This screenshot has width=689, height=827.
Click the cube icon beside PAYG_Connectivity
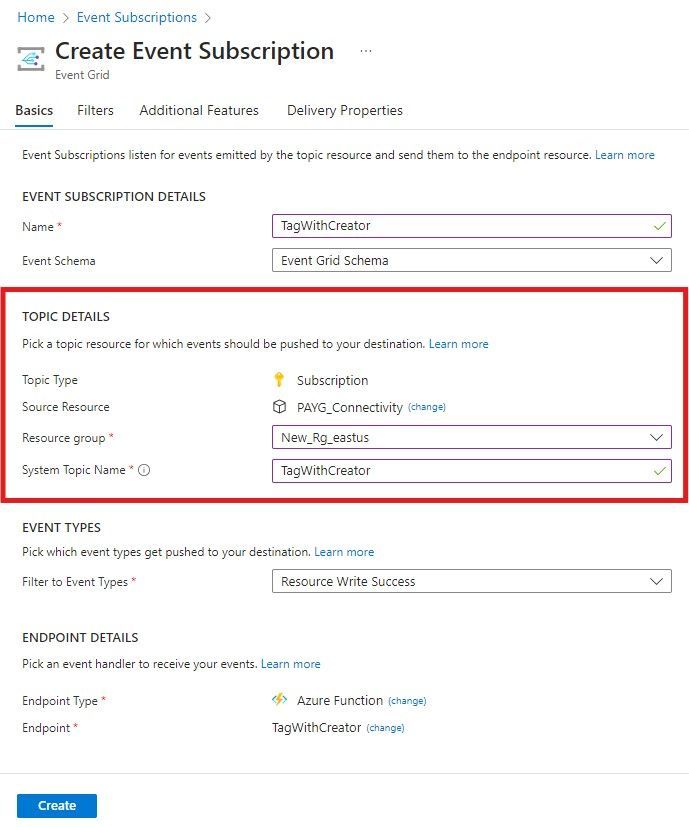279,407
